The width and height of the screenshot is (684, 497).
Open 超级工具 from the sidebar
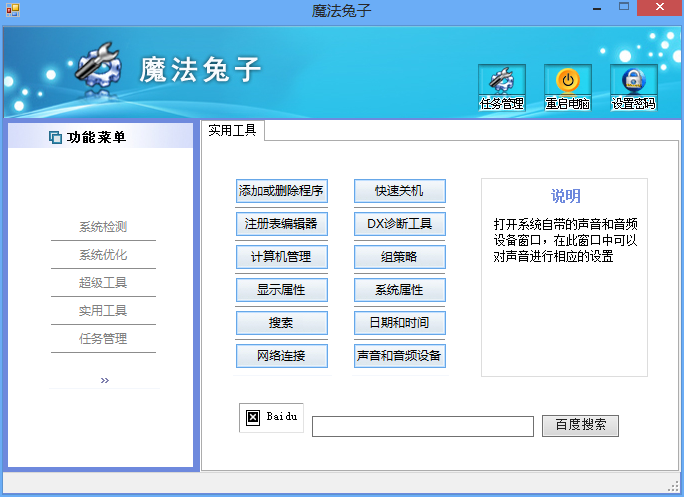pyautogui.click(x=103, y=282)
